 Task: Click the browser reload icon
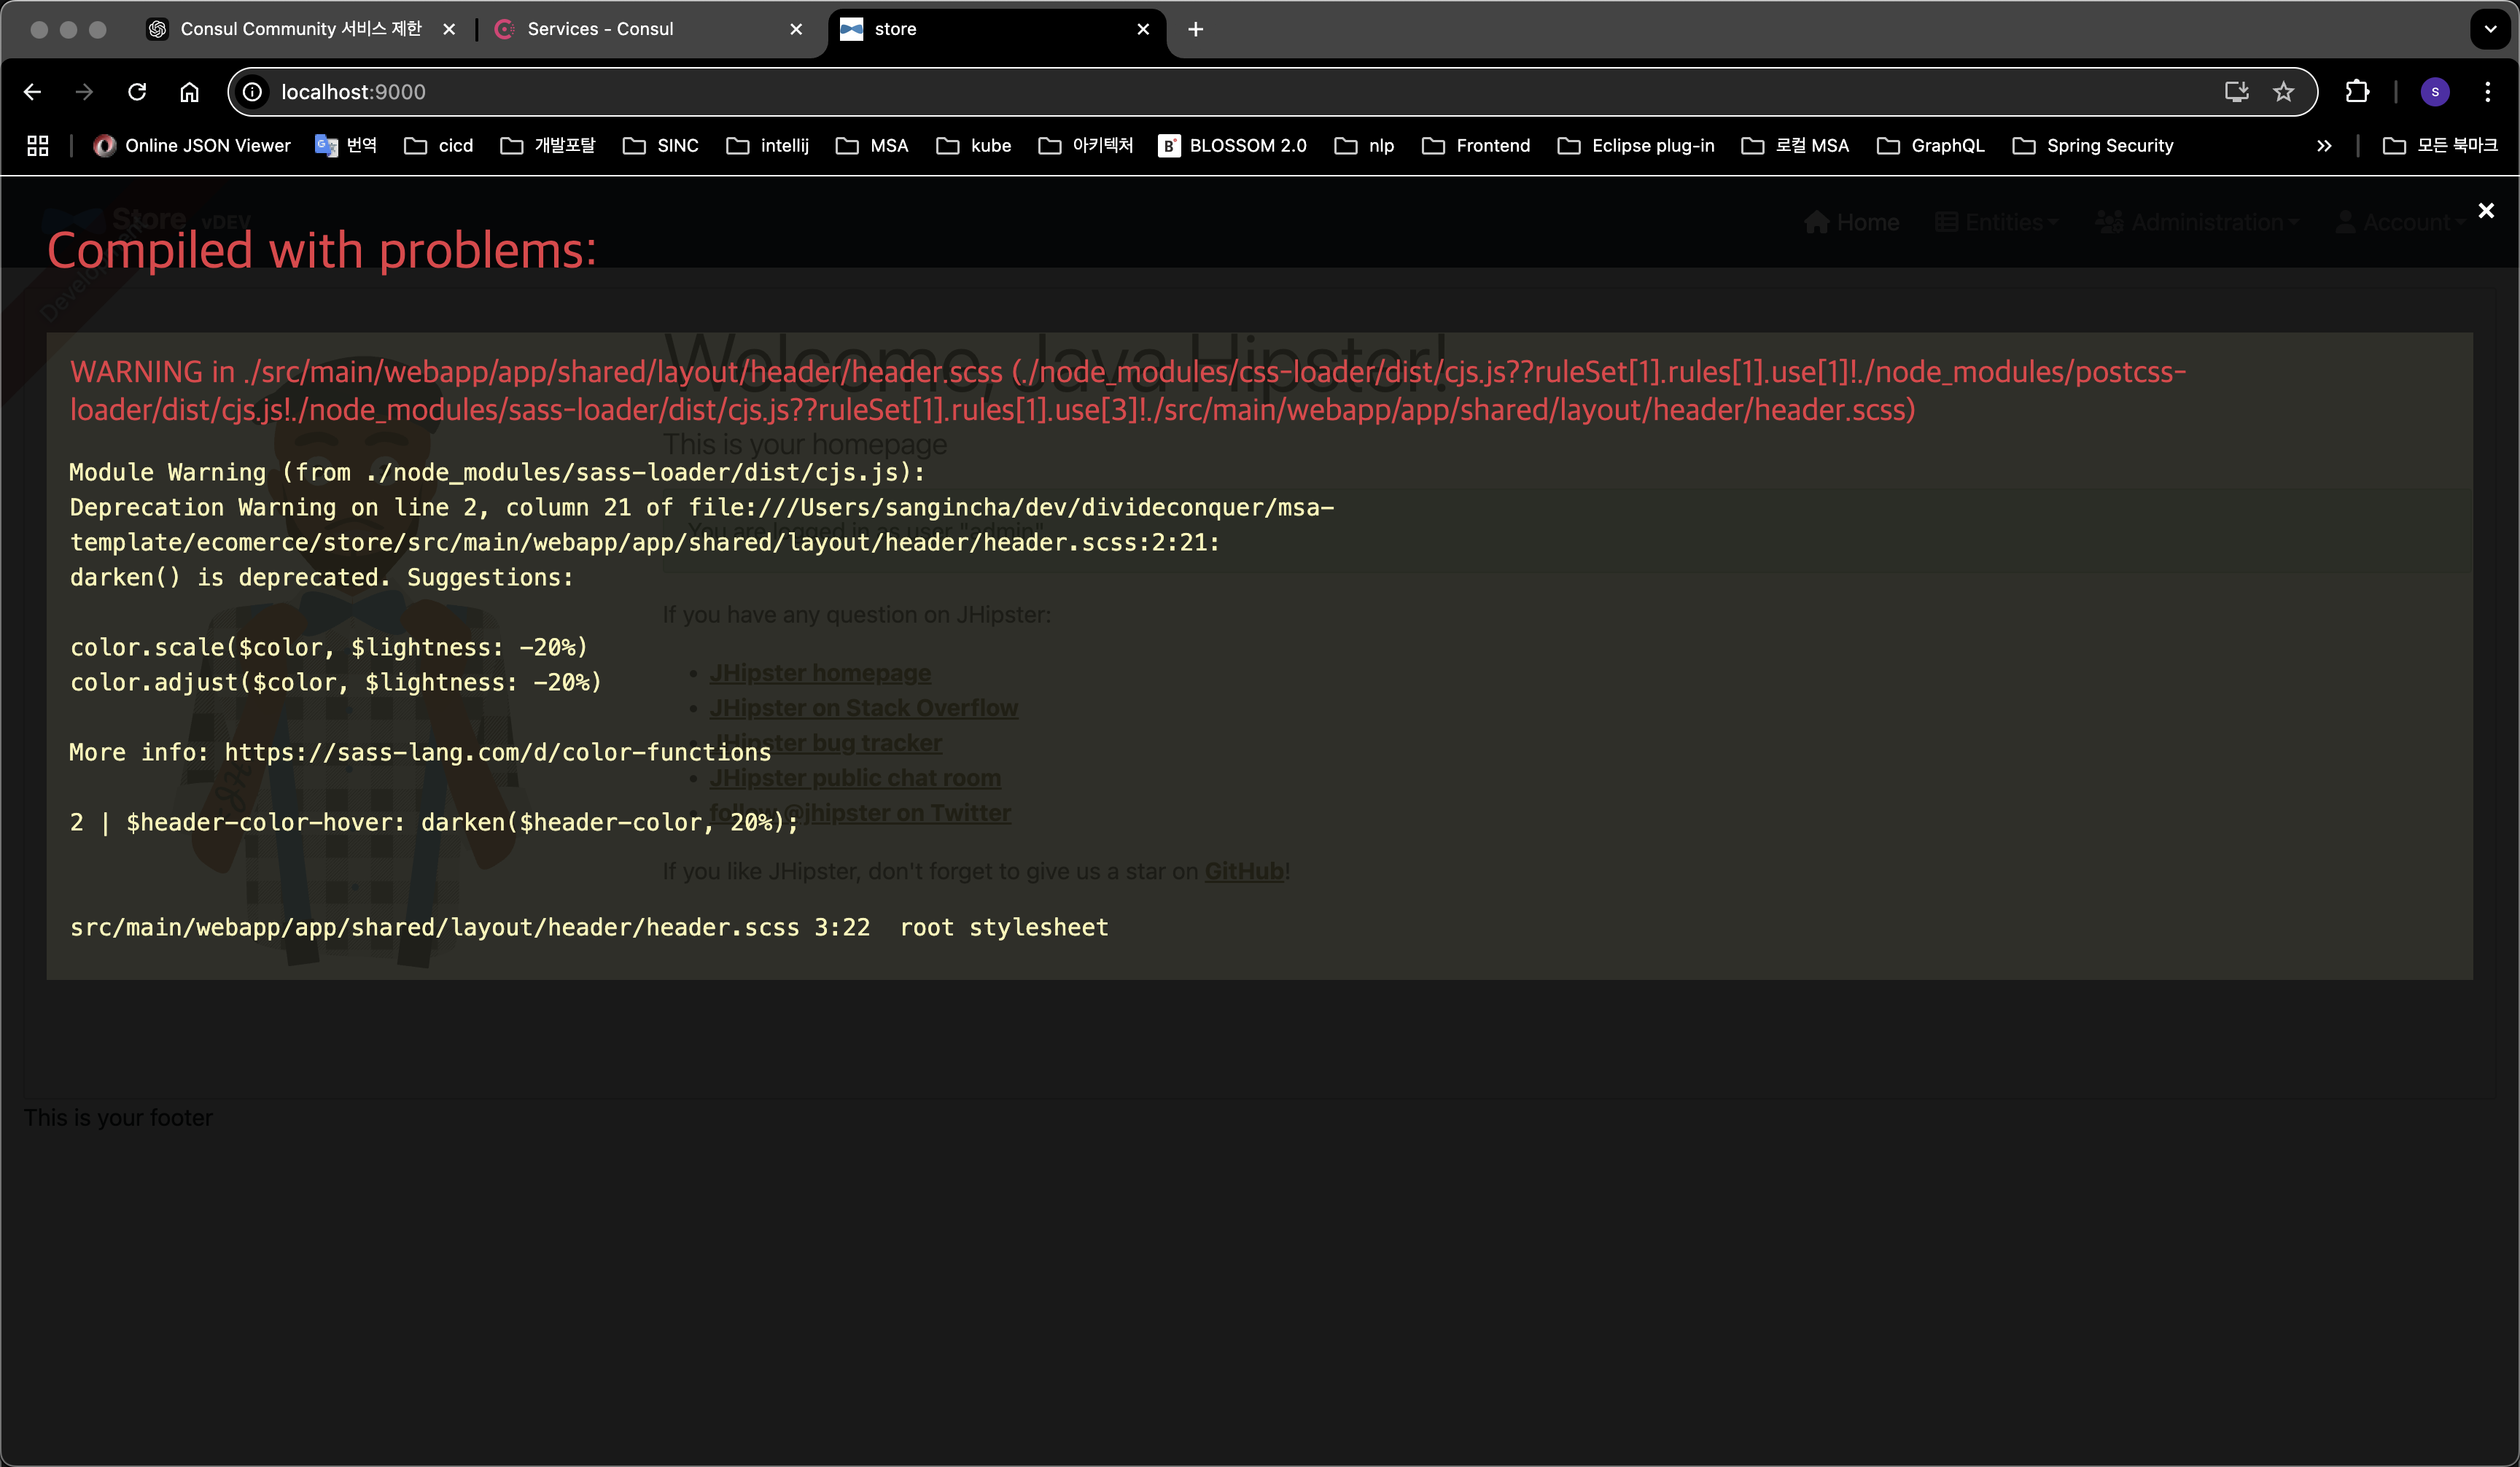pyautogui.click(x=137, y=92)
